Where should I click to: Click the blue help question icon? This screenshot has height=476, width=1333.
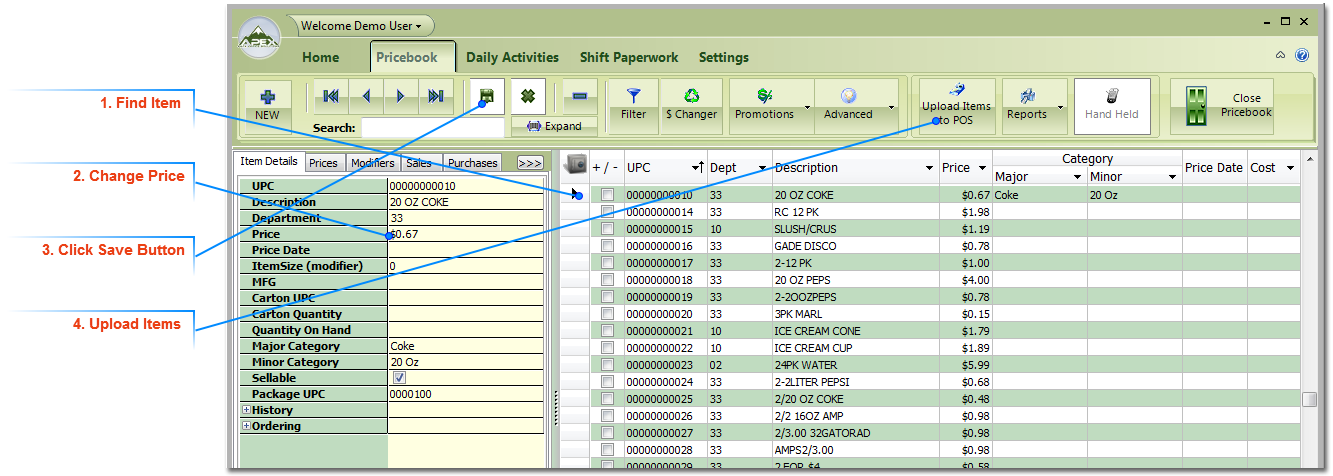(1302, 56)
